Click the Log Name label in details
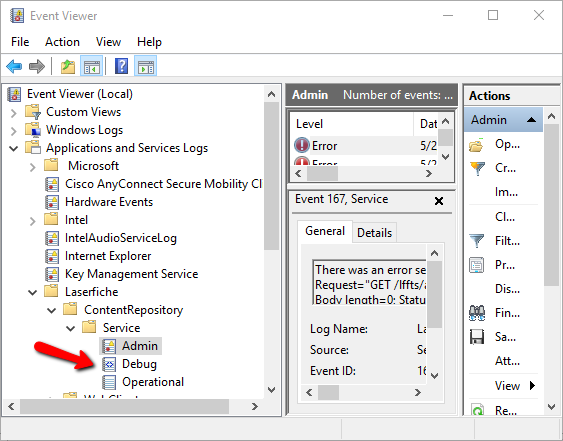This screenshot has height=441, width=563. [339, 329]
